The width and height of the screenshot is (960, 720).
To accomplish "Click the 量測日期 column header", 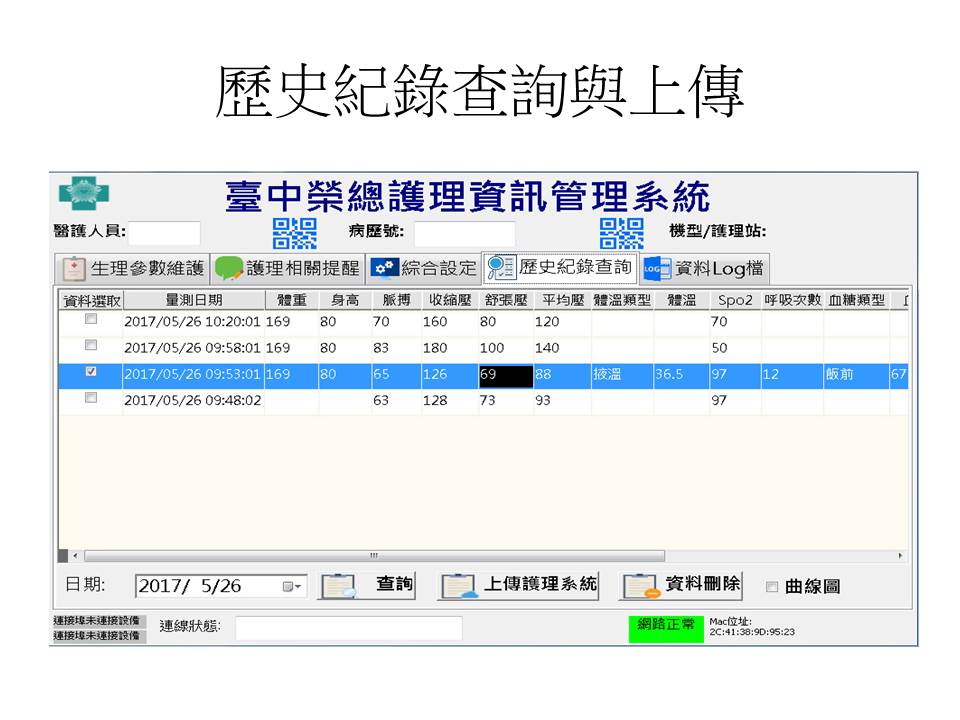I will 194,300.
